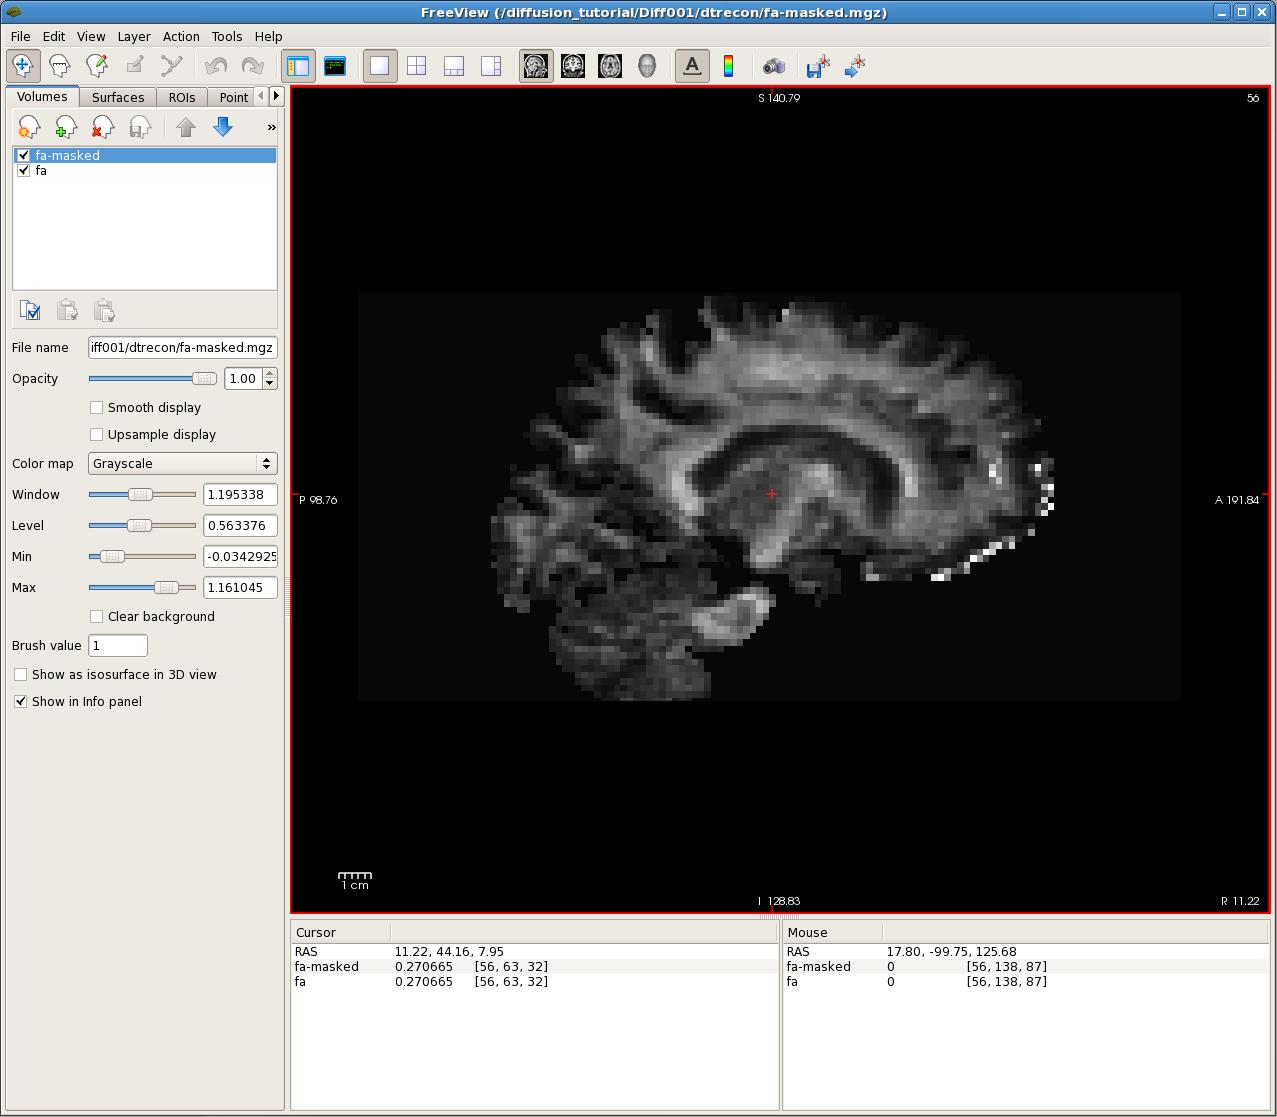Switch to the coronal view
Screen dimensions: 1277x1117
point(573,66)
